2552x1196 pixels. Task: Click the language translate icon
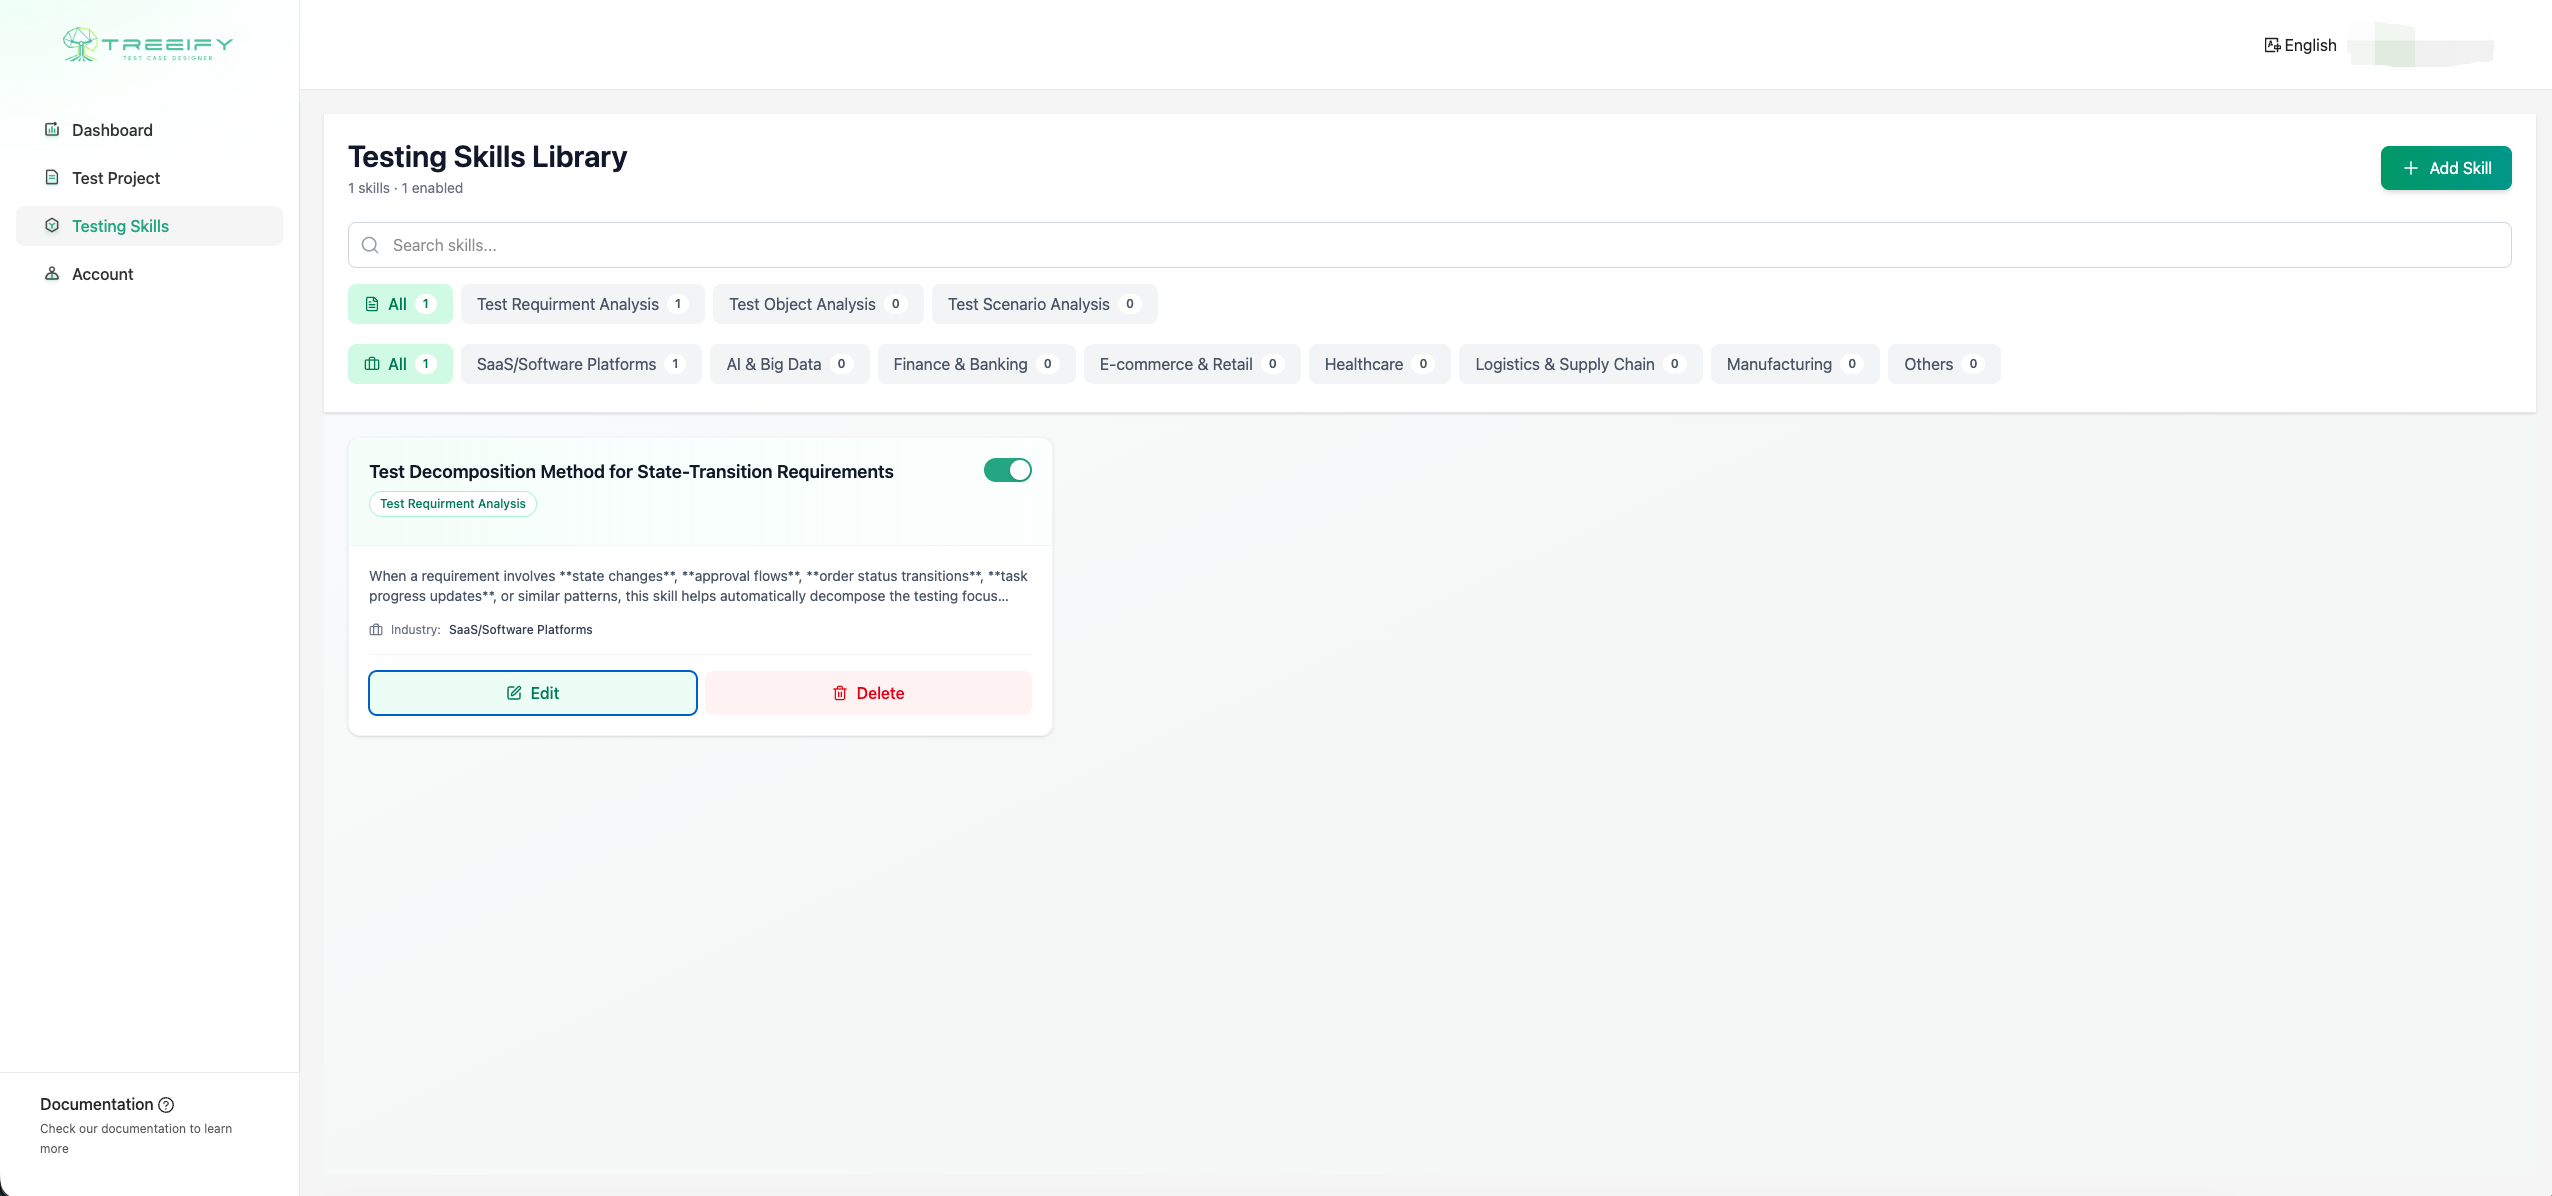(x=2272, y=45)
